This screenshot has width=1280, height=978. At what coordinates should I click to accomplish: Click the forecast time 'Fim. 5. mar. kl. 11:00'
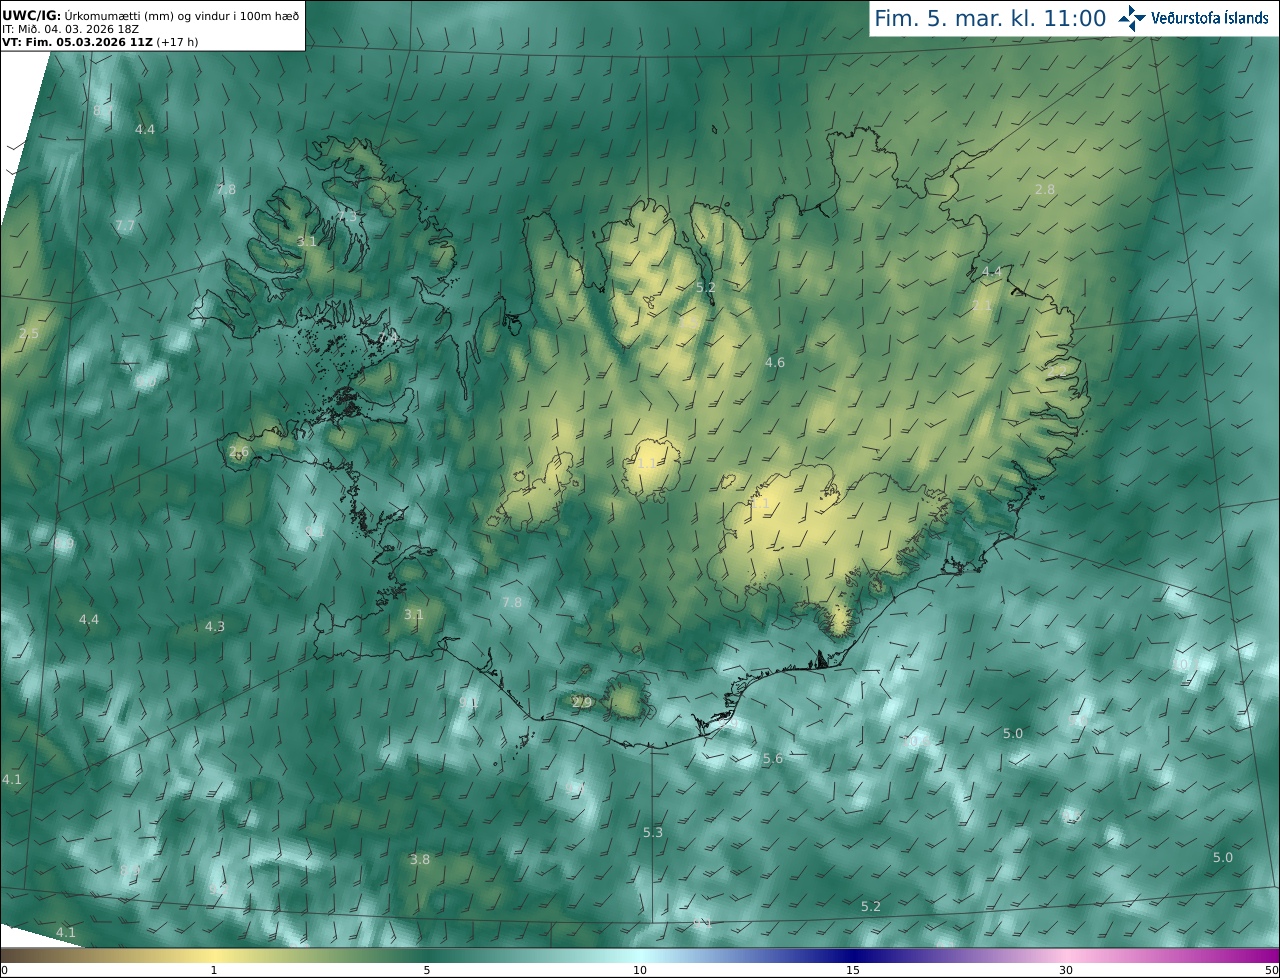pos(990,18)
